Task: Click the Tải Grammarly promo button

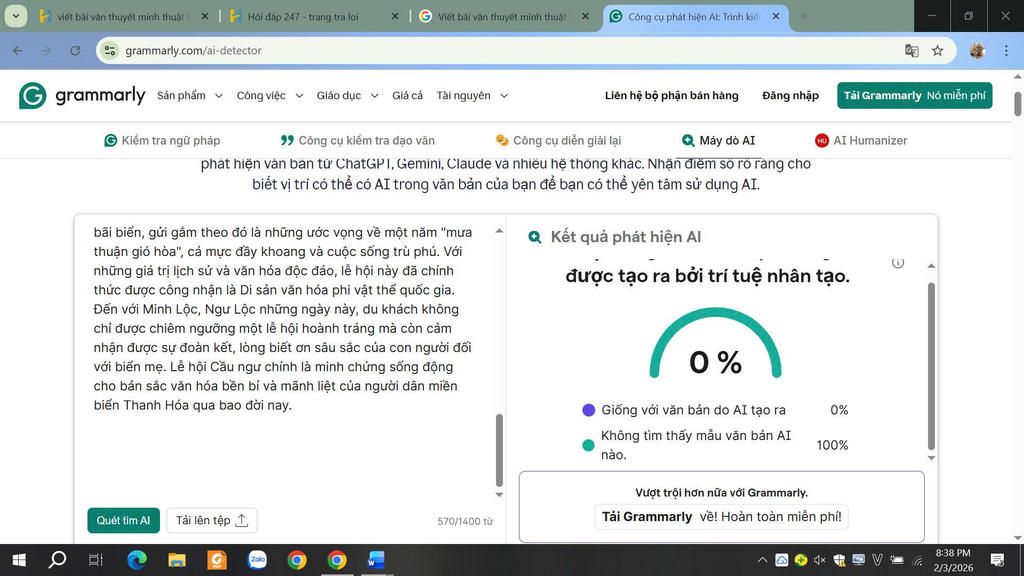Action: tap(721, 517)
